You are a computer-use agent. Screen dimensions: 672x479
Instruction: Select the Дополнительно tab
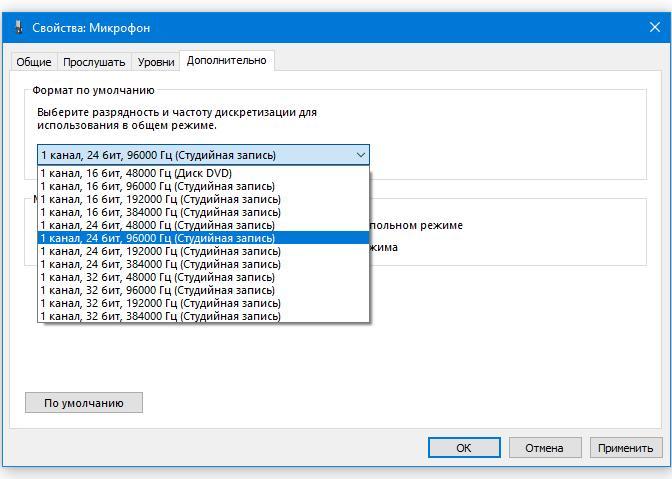point(226,60)
